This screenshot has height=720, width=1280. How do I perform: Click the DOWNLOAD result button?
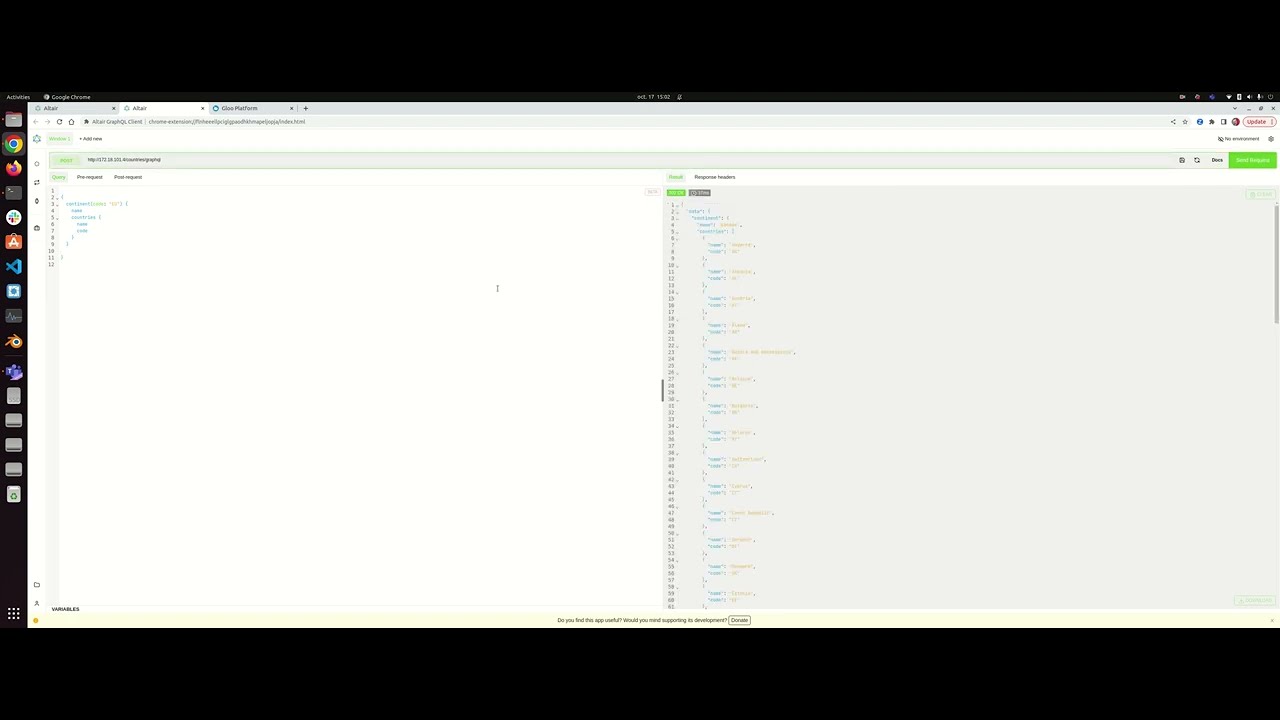1255,601
